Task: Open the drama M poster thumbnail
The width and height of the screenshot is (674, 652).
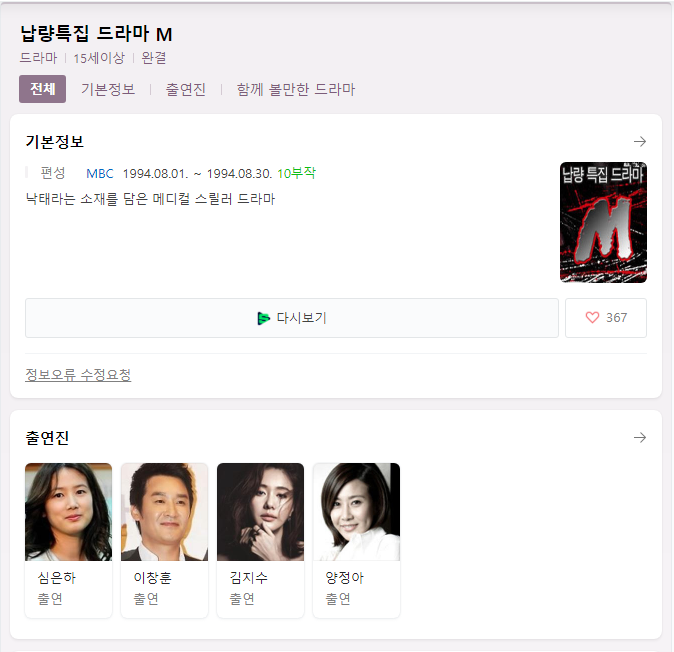Action: click(603, 222)
